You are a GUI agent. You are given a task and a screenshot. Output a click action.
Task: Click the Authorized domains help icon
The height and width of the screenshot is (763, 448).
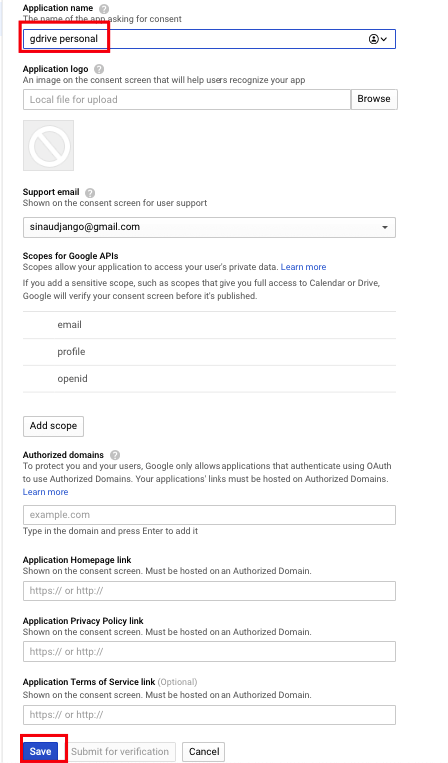point(115,455)
